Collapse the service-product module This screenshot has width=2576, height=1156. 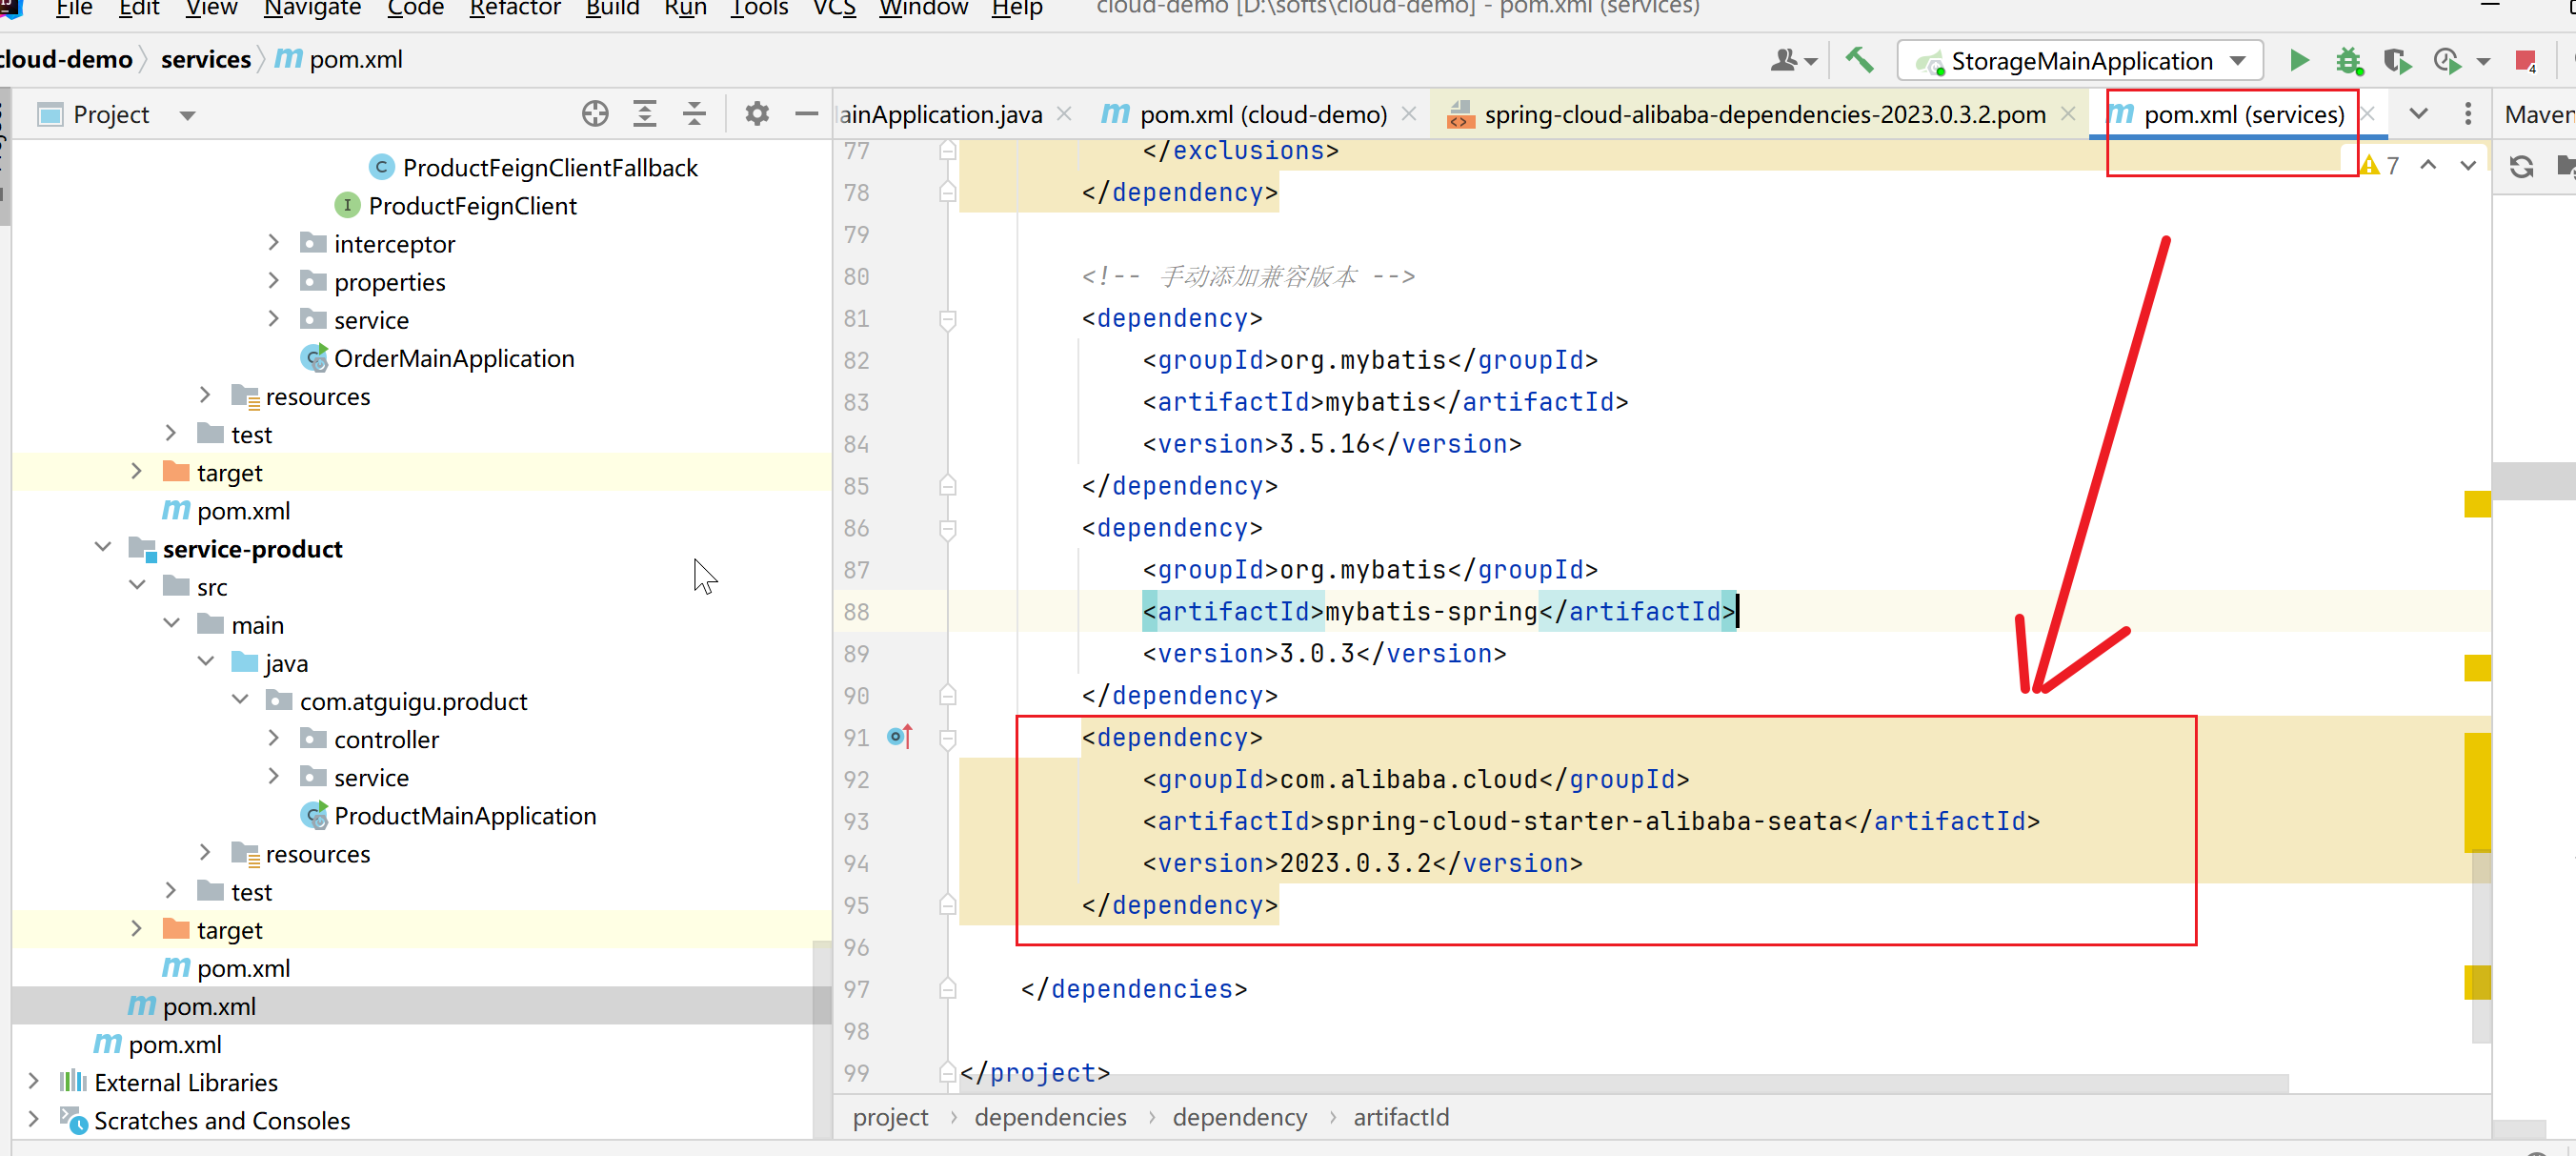[x=102, y=547]
